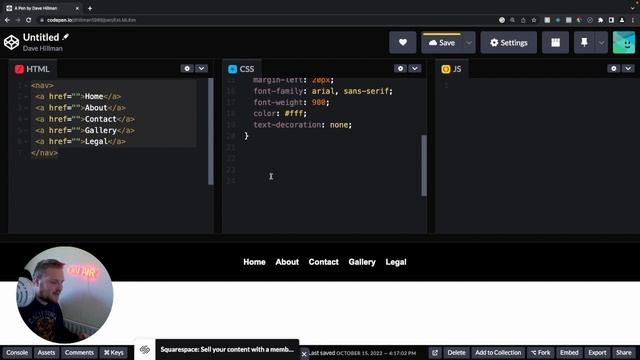The image size is (640, 360).
Task: Open browser extensions puzzle icon
Action: pos(600,20)
